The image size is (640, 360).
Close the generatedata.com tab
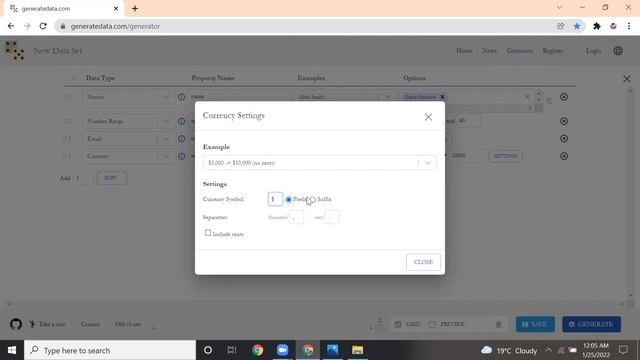tap(116, 8)
